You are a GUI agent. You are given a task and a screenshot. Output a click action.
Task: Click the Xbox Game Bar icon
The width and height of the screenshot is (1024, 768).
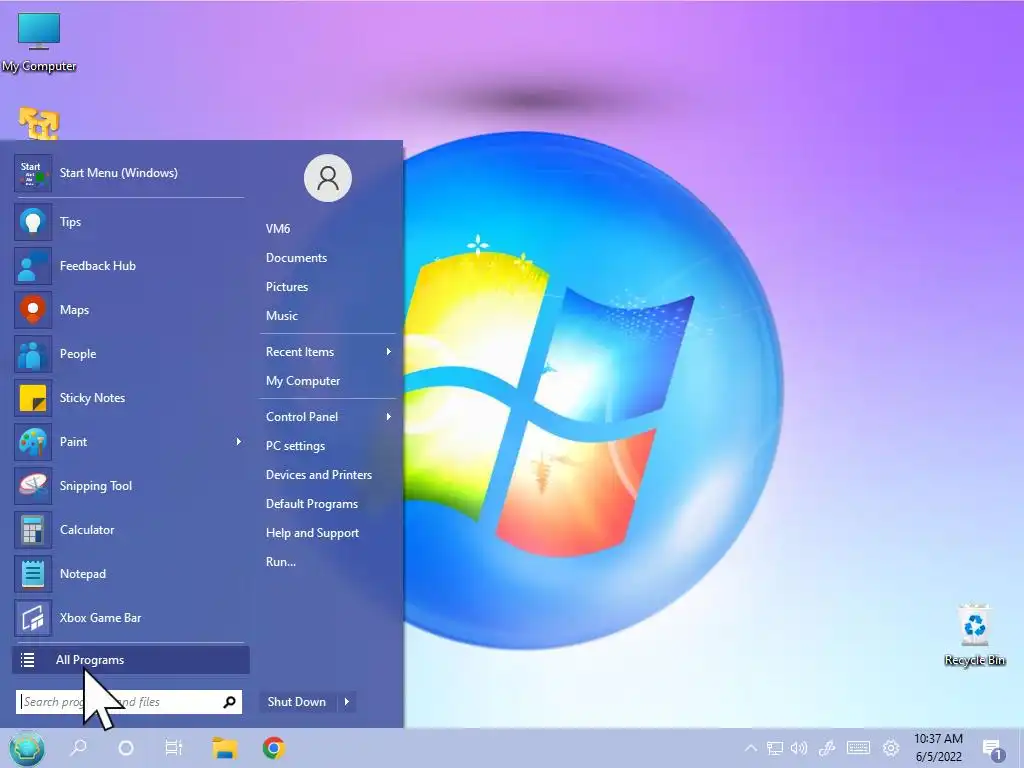(33, 618)
